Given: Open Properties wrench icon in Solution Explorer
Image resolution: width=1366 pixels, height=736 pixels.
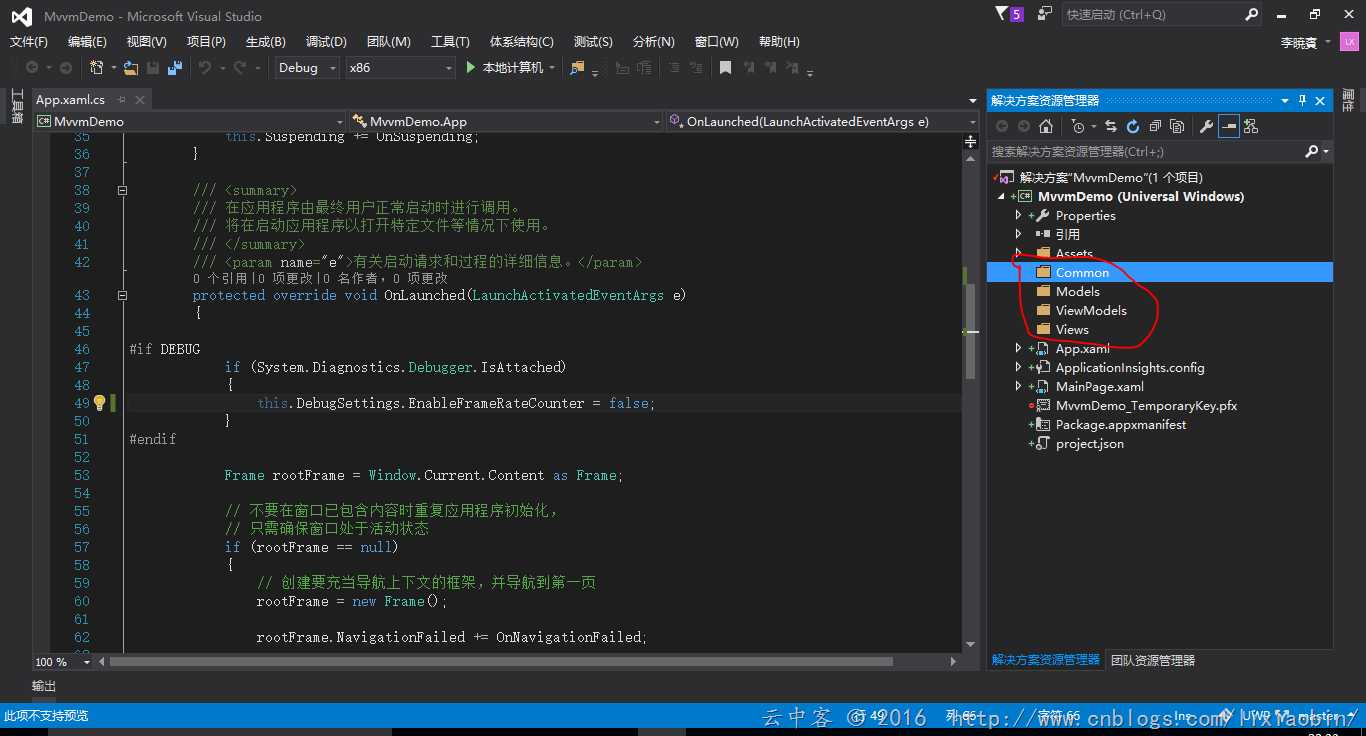Looking at the screenshot, I should pos(1206,126).
